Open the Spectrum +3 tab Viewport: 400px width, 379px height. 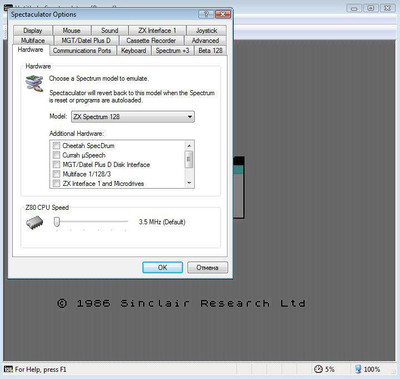[172, 51]
